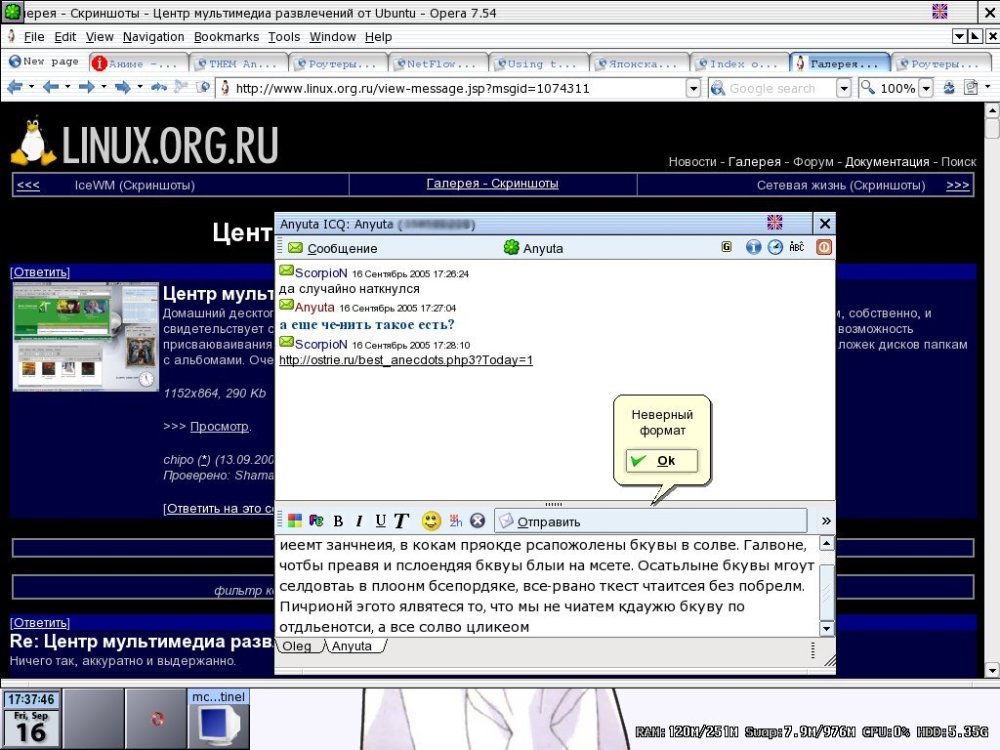This screenshot has width=1000, height=750.
Task: Click the document icon at the toolbar's far right
Action: click(970, 87)
